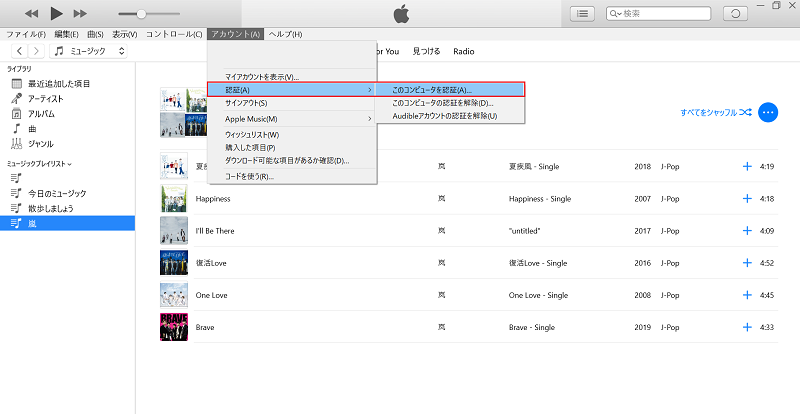This screenshot has height=414, width=800.
Task: Click the I'll Be There artwork thumbnail
Action: (174, 231)
